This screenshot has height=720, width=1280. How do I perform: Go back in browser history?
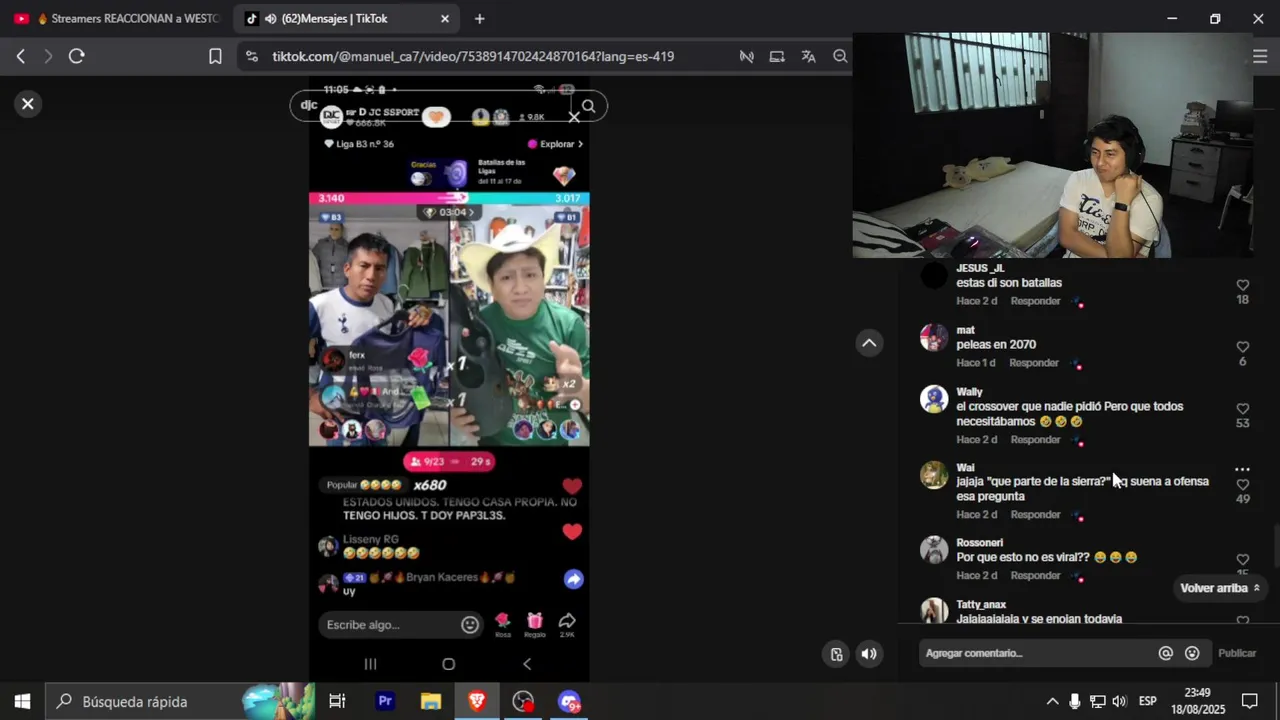point(20,56)
